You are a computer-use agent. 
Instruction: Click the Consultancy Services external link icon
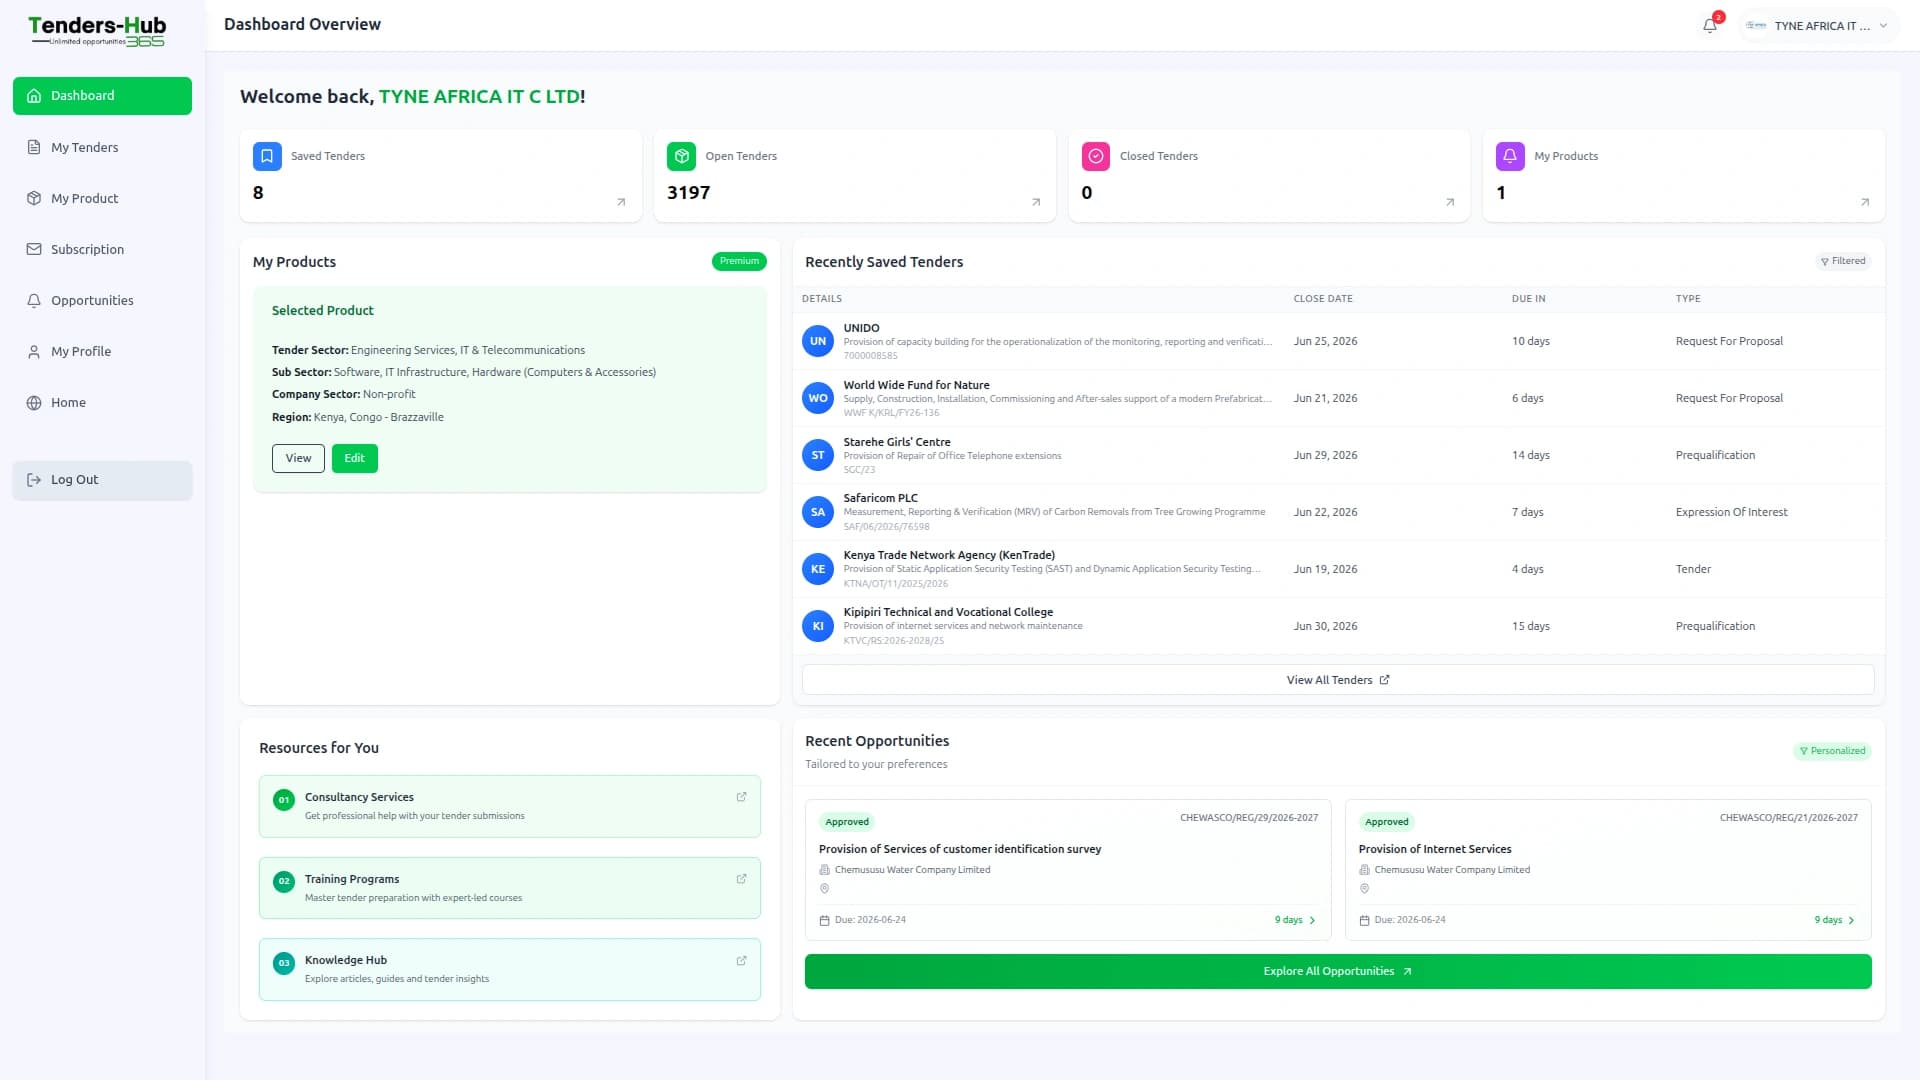[741, 797]
